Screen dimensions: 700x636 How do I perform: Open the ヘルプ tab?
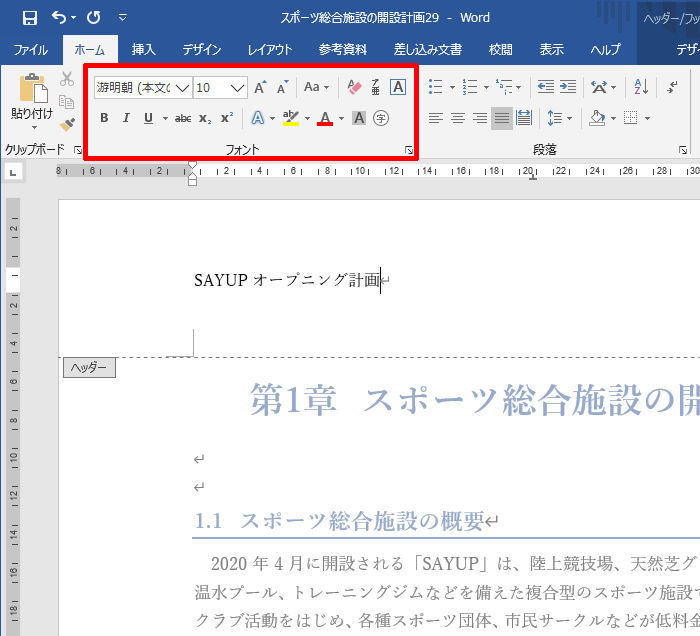[605, 50]
